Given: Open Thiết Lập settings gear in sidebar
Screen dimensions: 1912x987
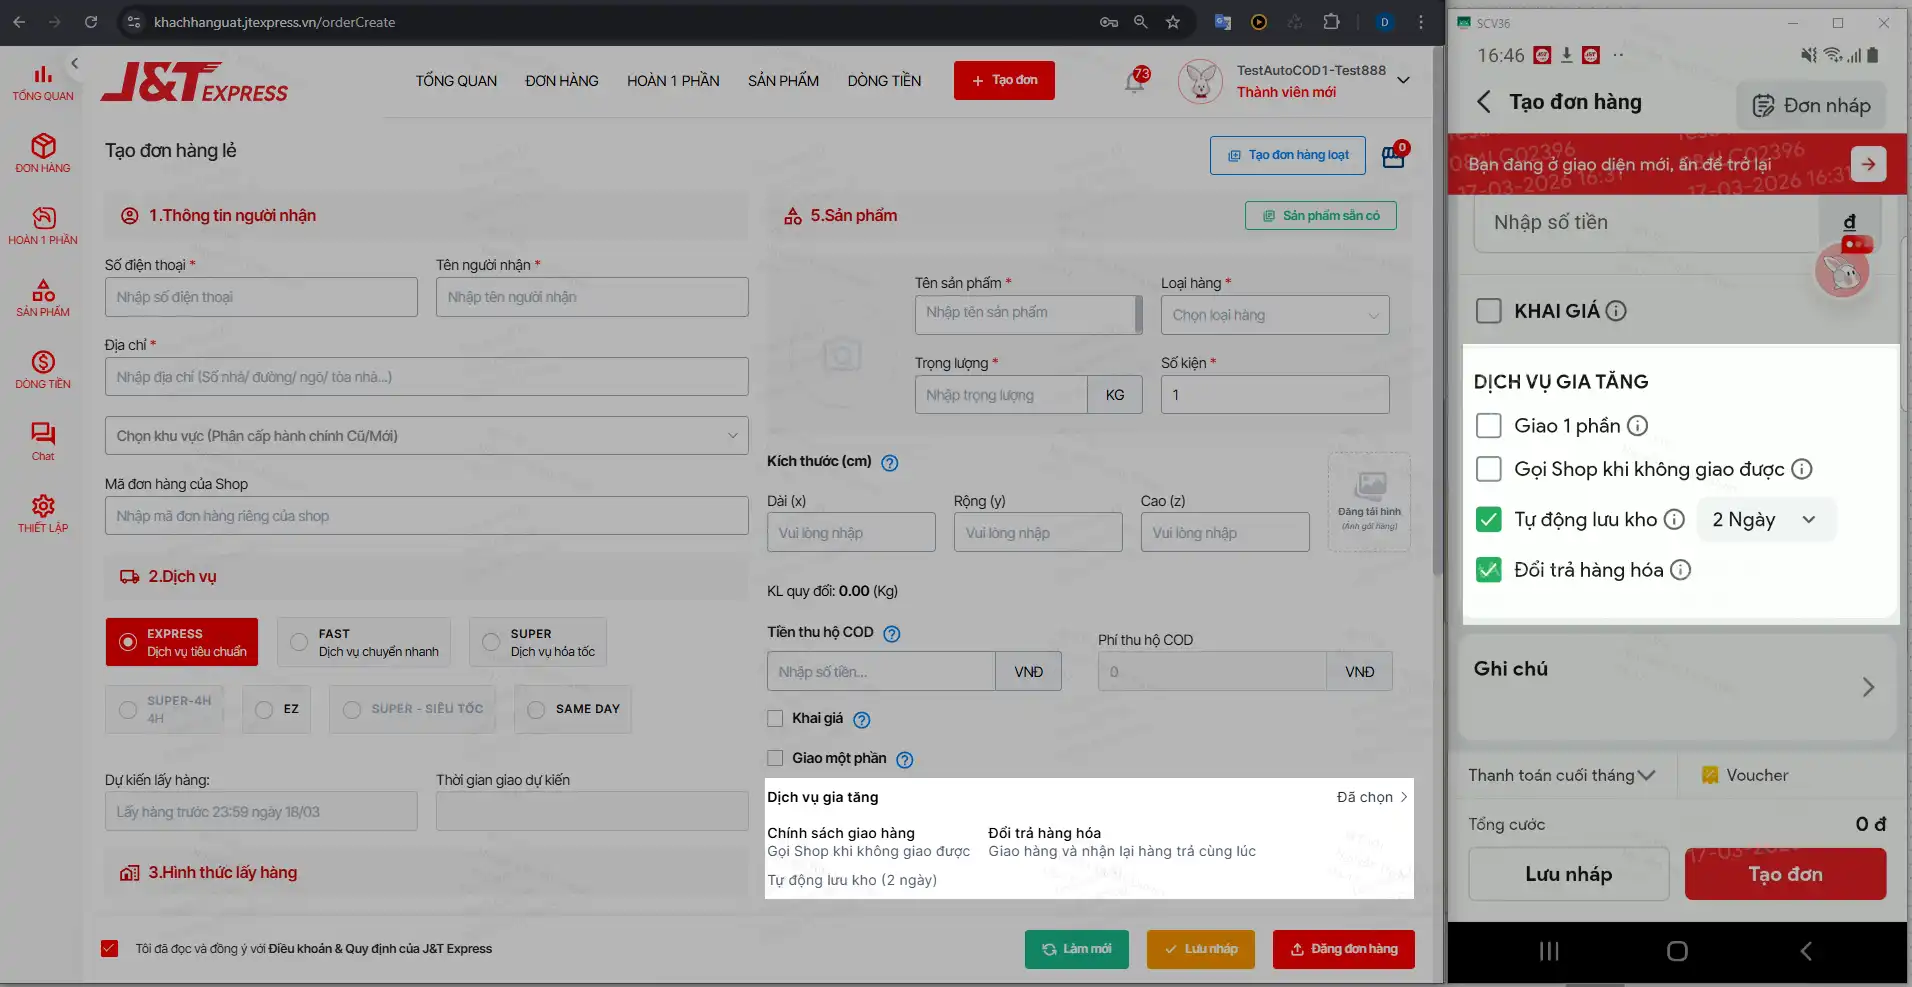Looking at the screenshot, I should click(x=43, y=513).
